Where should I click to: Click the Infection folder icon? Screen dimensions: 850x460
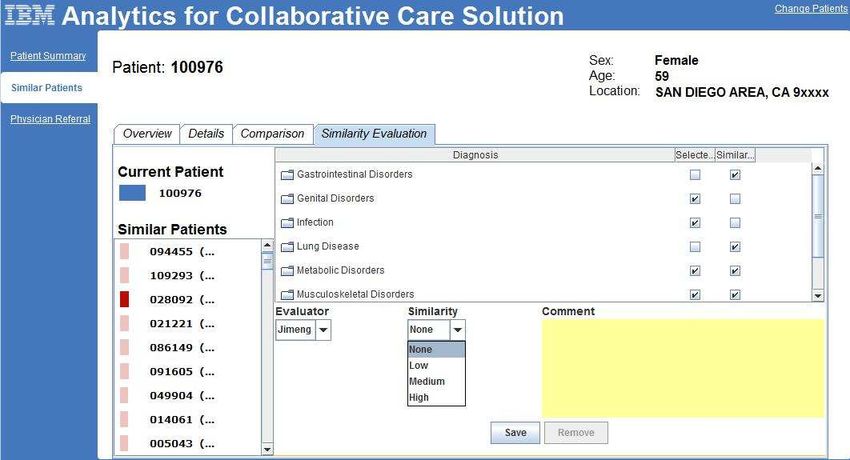287,223
